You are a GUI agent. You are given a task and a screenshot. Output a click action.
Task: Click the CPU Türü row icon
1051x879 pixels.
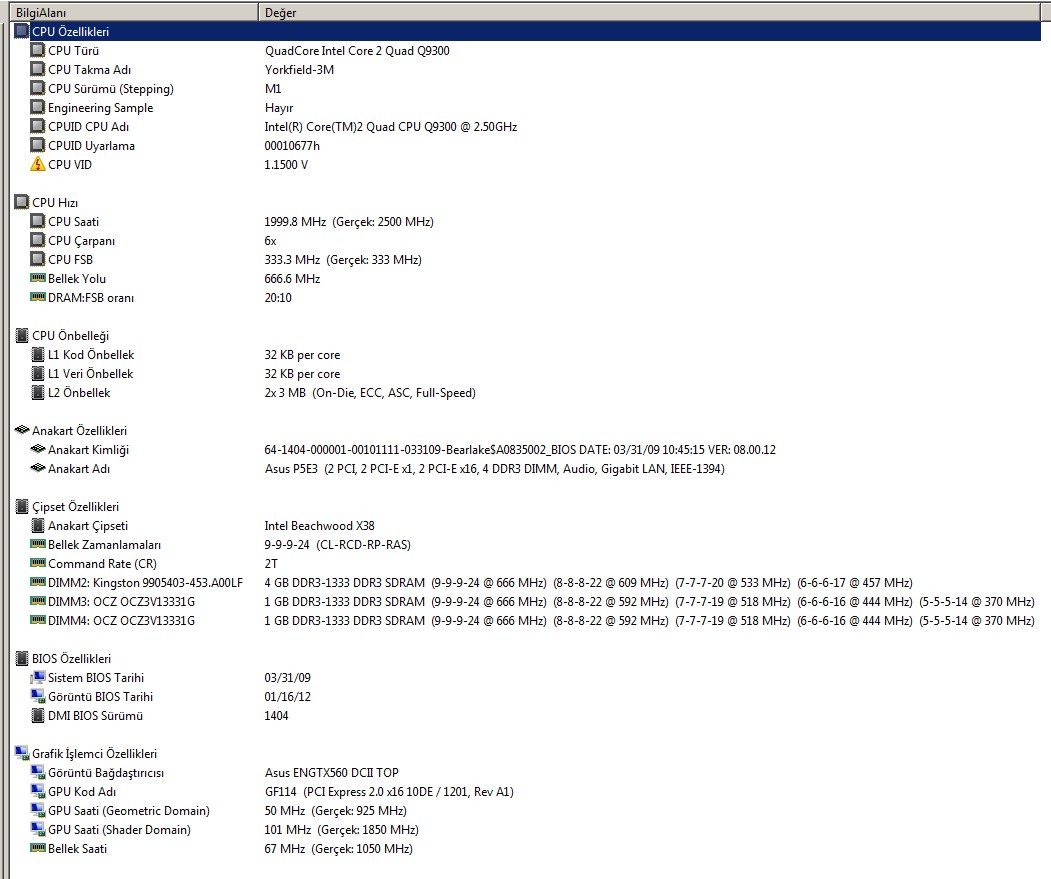(x=38, y=50)
